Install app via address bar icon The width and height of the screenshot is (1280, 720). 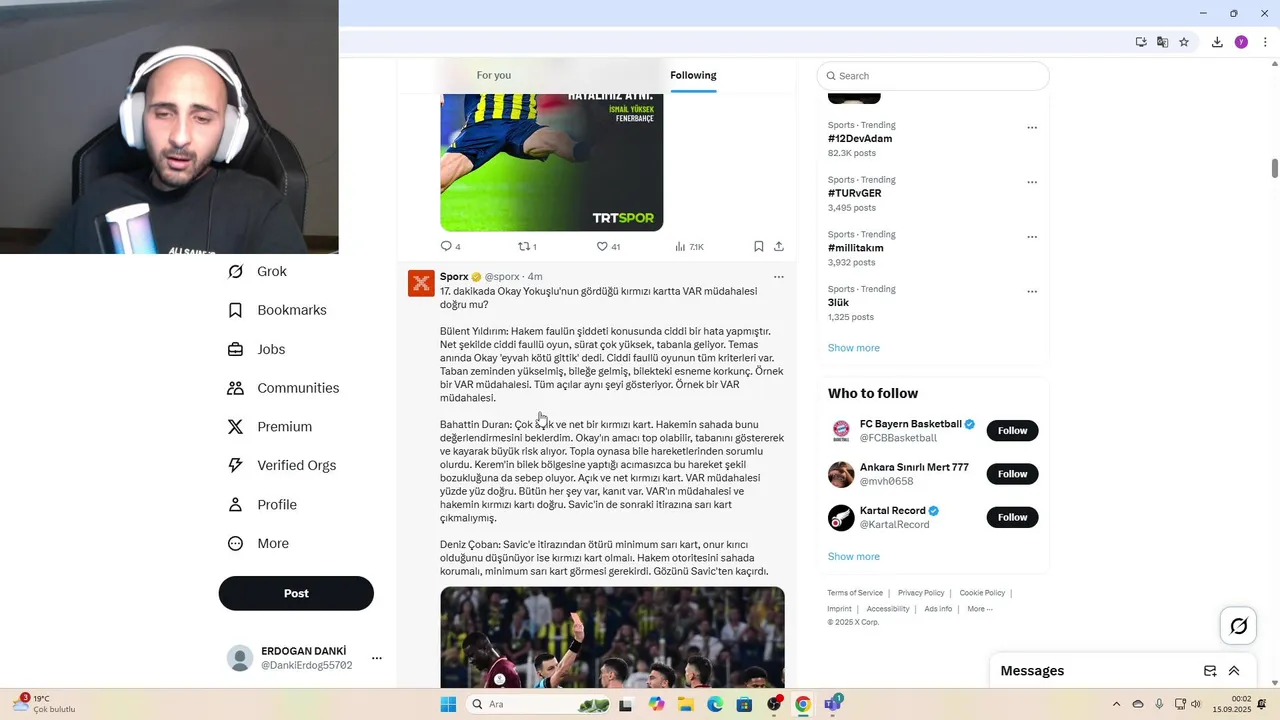click(1141, 42)
